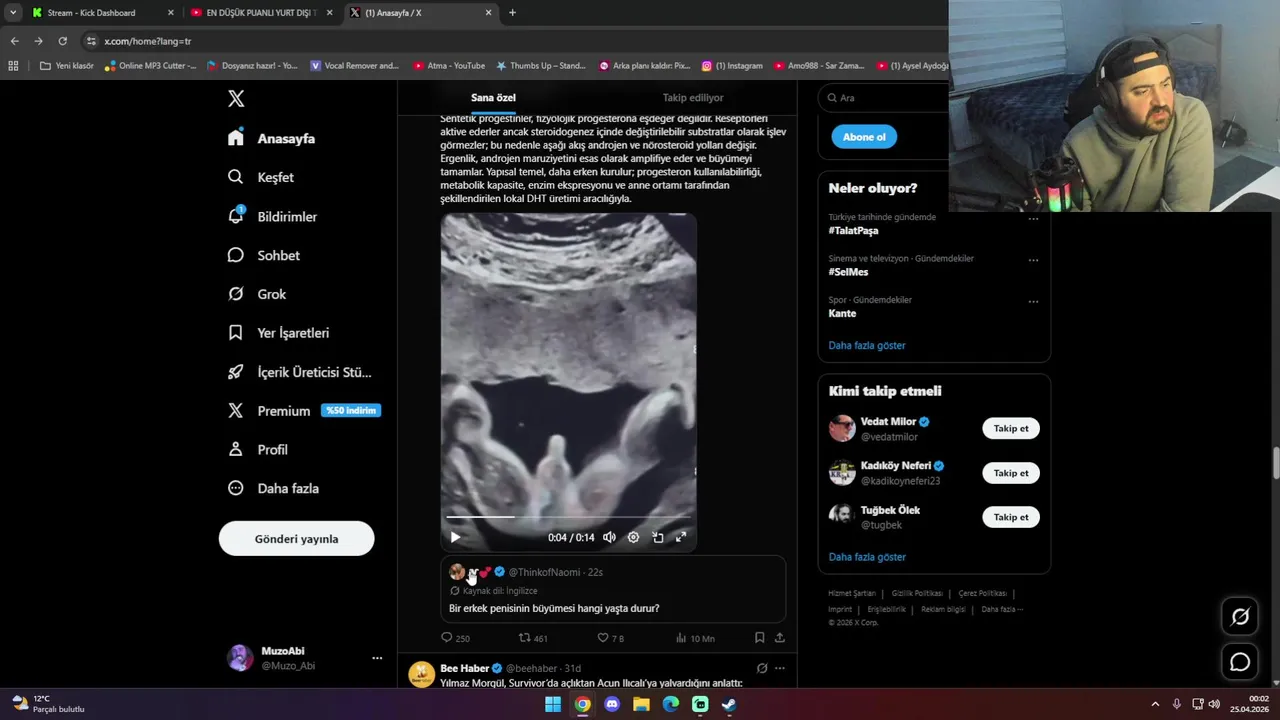The height and width of the screenshot is (720, 1280).
Task: Show more follow suggestions link
Action: (x=867, y=557)
